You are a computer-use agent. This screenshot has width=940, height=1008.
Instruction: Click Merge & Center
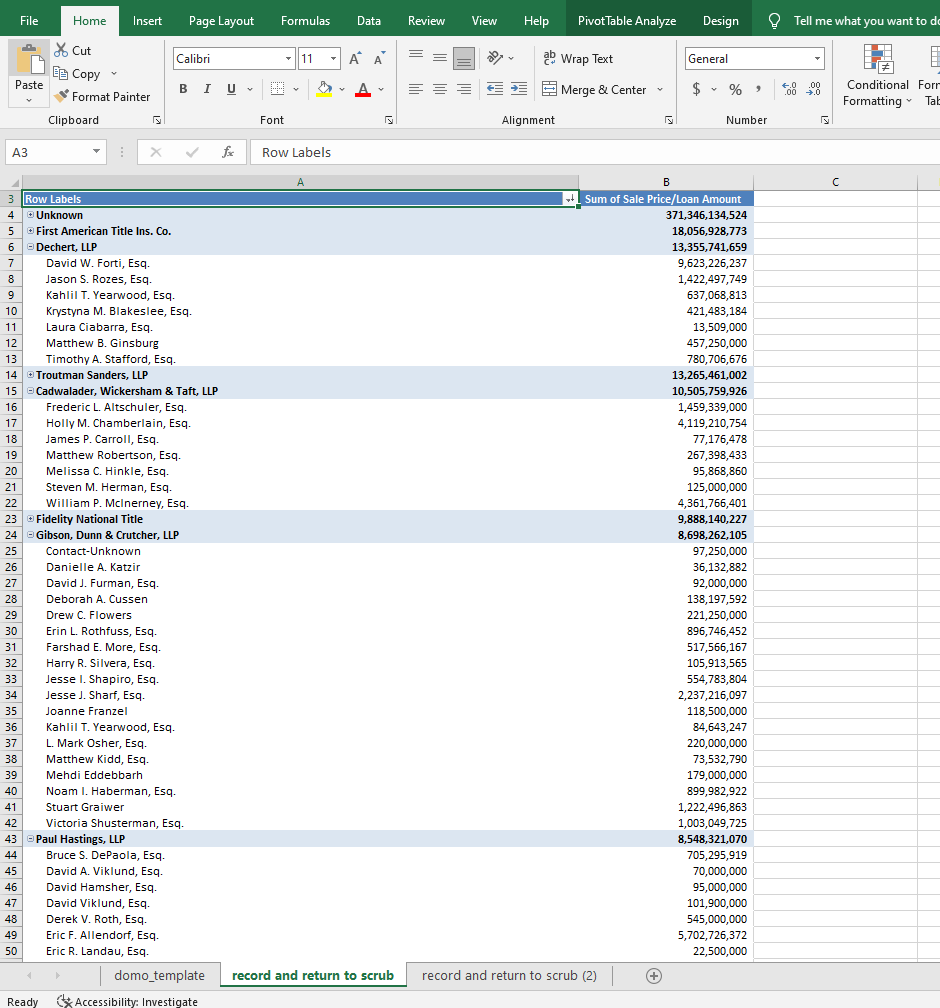pyautogui.click(x=595, y=89)
